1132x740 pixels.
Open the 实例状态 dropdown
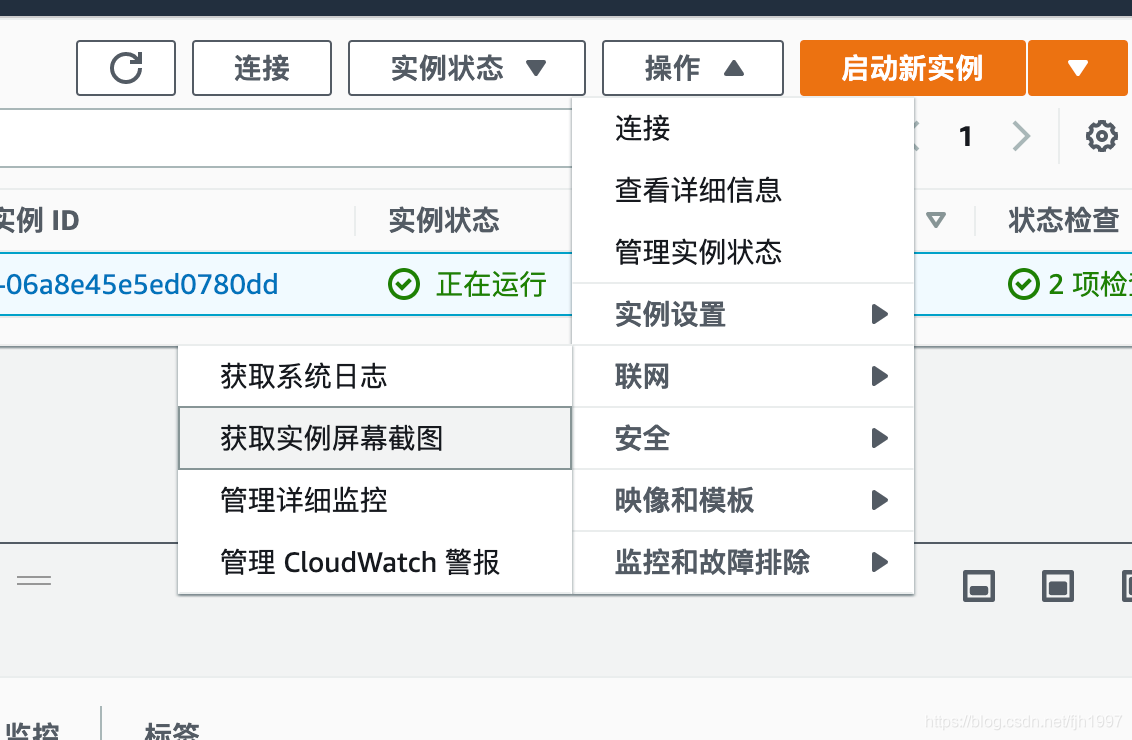pyautogui.click(x=466, y=68)
